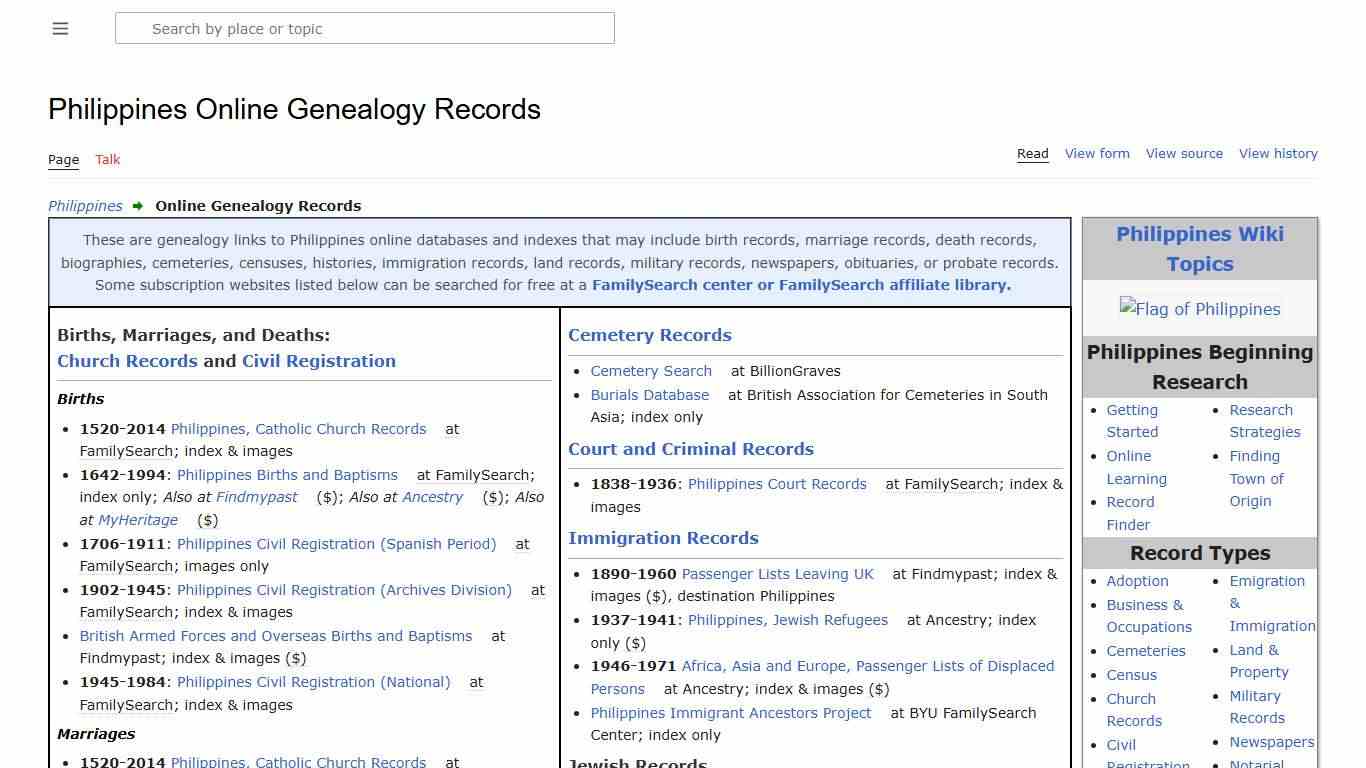Open the Civil Registration heading link
This screenshot has width=1366, height=768.
click(318, 361)
